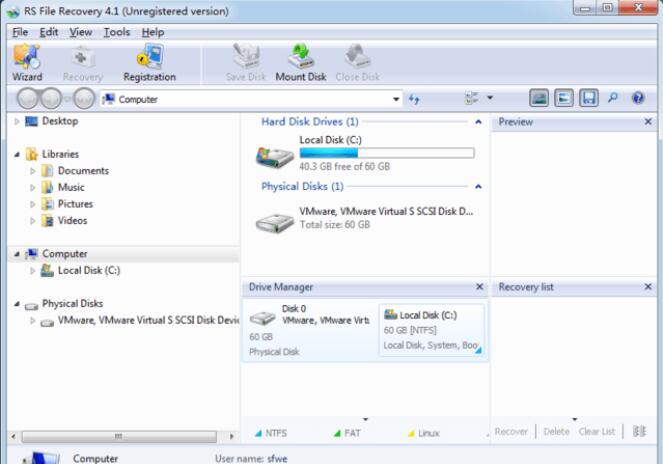Collapse the Physical Disks group in main pane

[478, 187]
